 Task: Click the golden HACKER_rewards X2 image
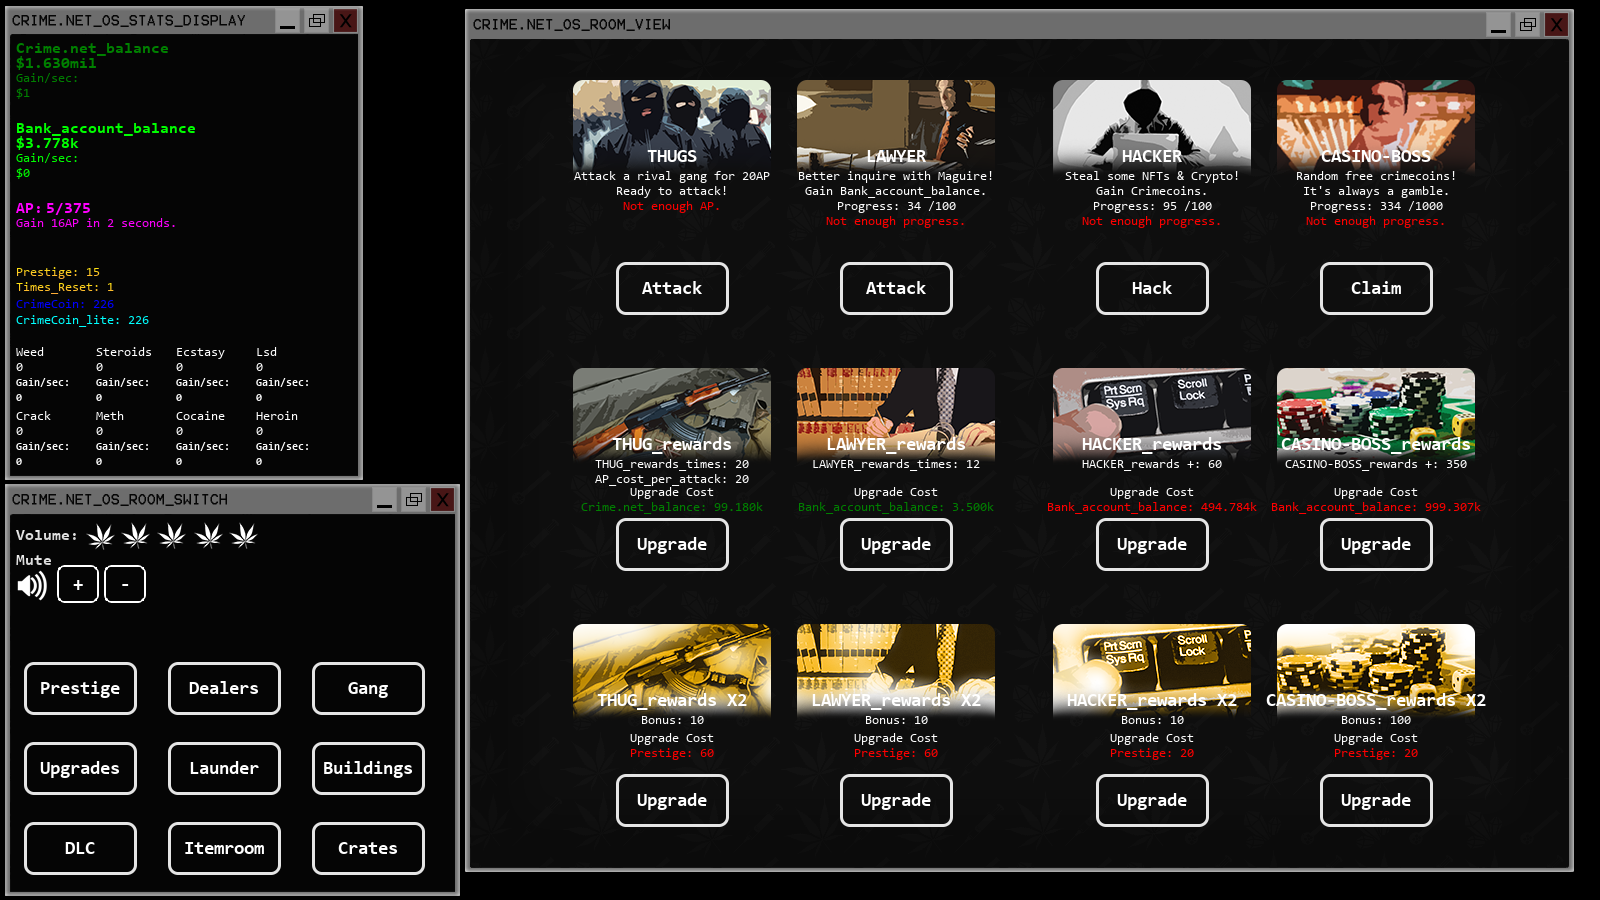point(1151,666)
